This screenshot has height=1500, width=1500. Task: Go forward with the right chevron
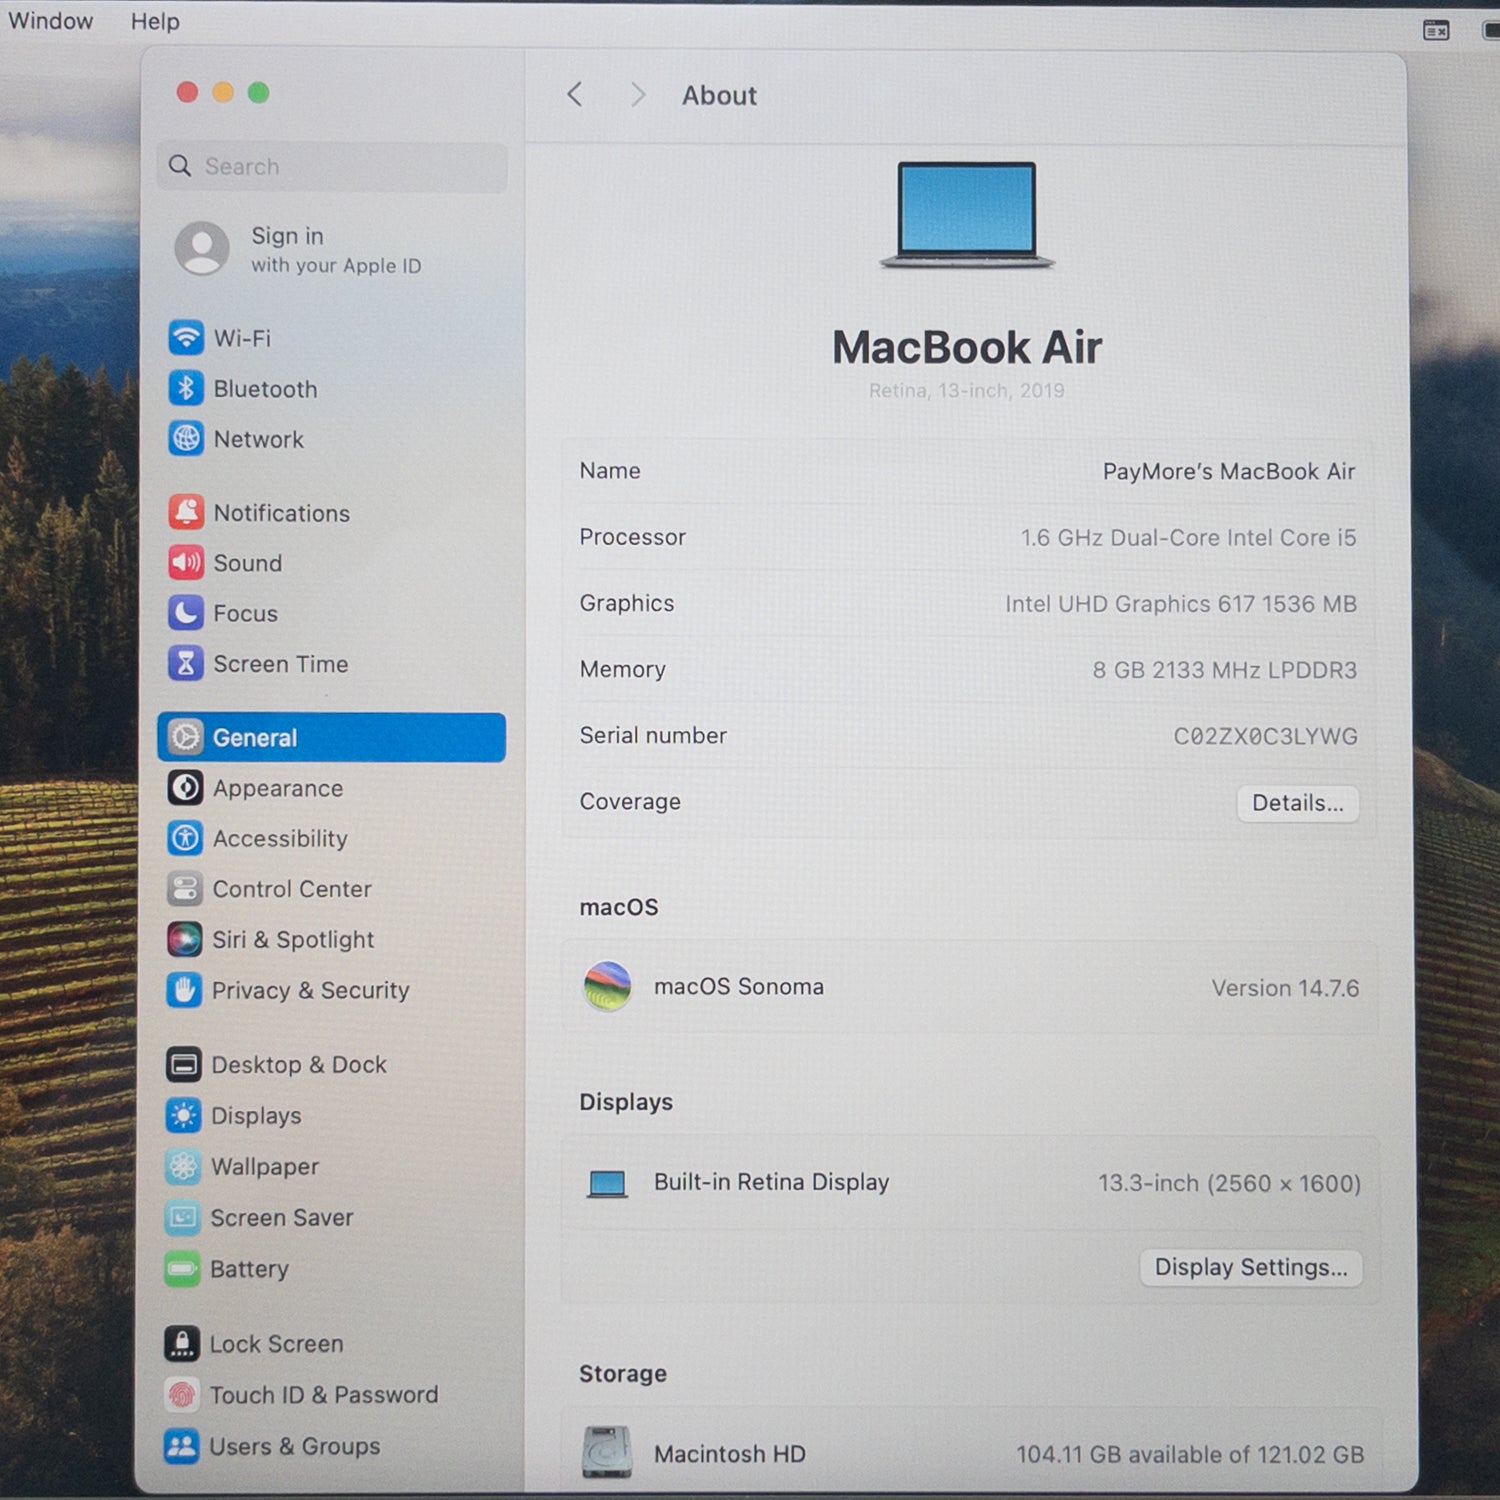[637, 95]
